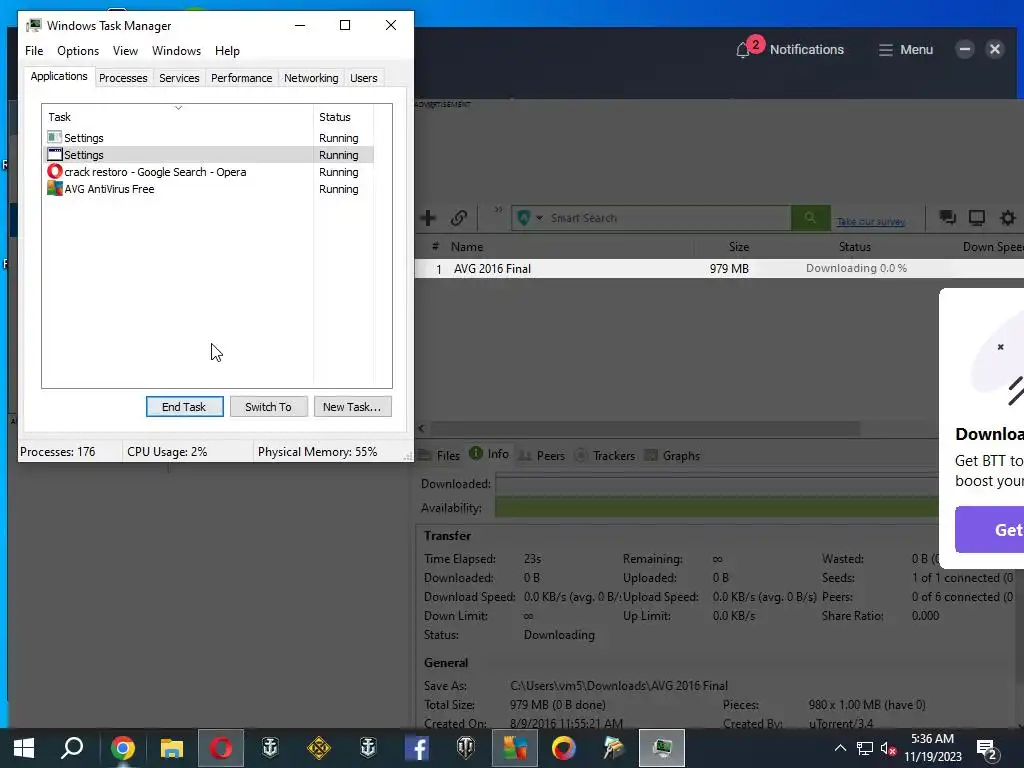Click the remote monitor icon in uTorrent toolbar
This screenshot has width=1024, height=768.
click(977, 218)
